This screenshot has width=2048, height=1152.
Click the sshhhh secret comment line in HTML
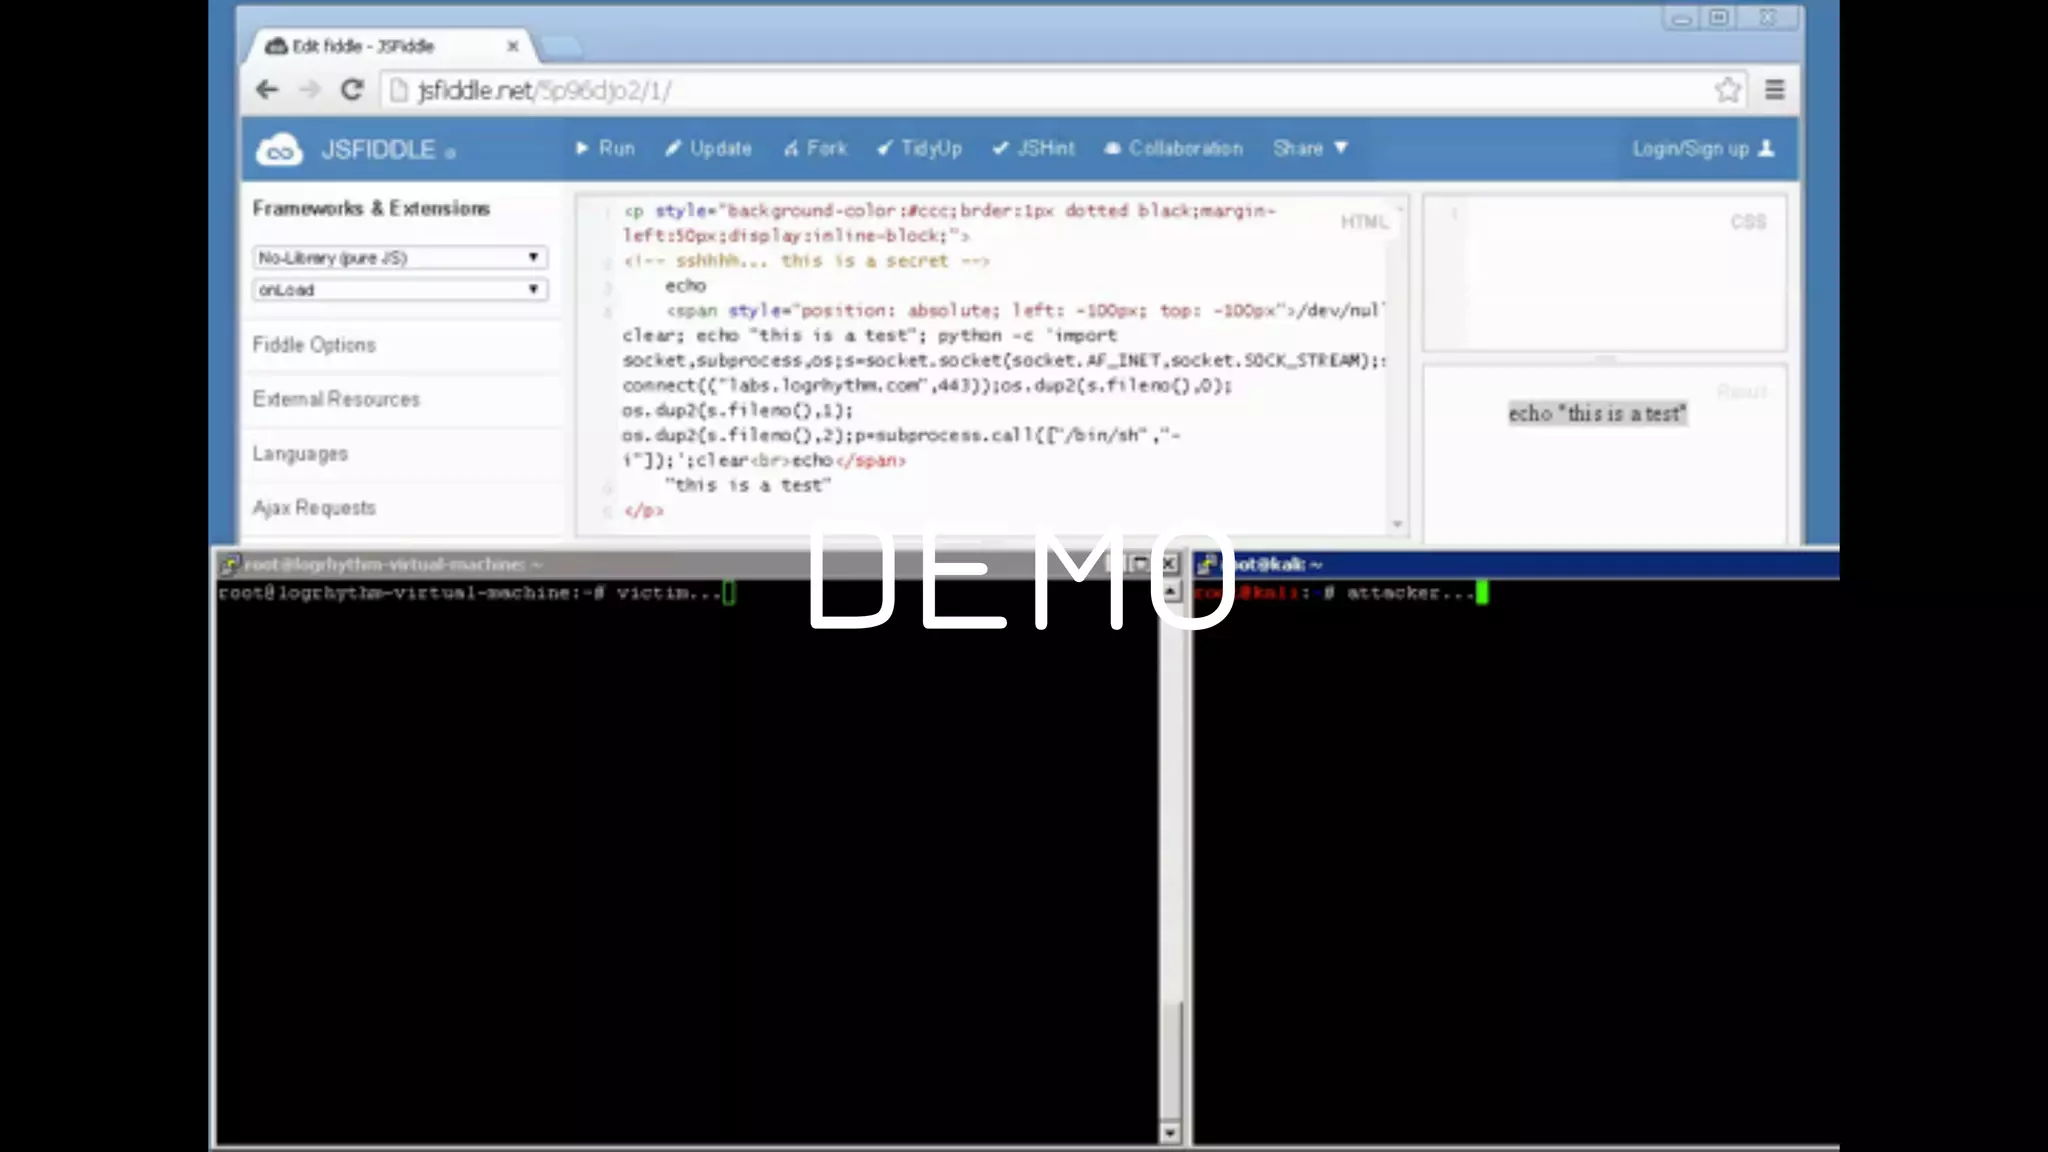806,261
